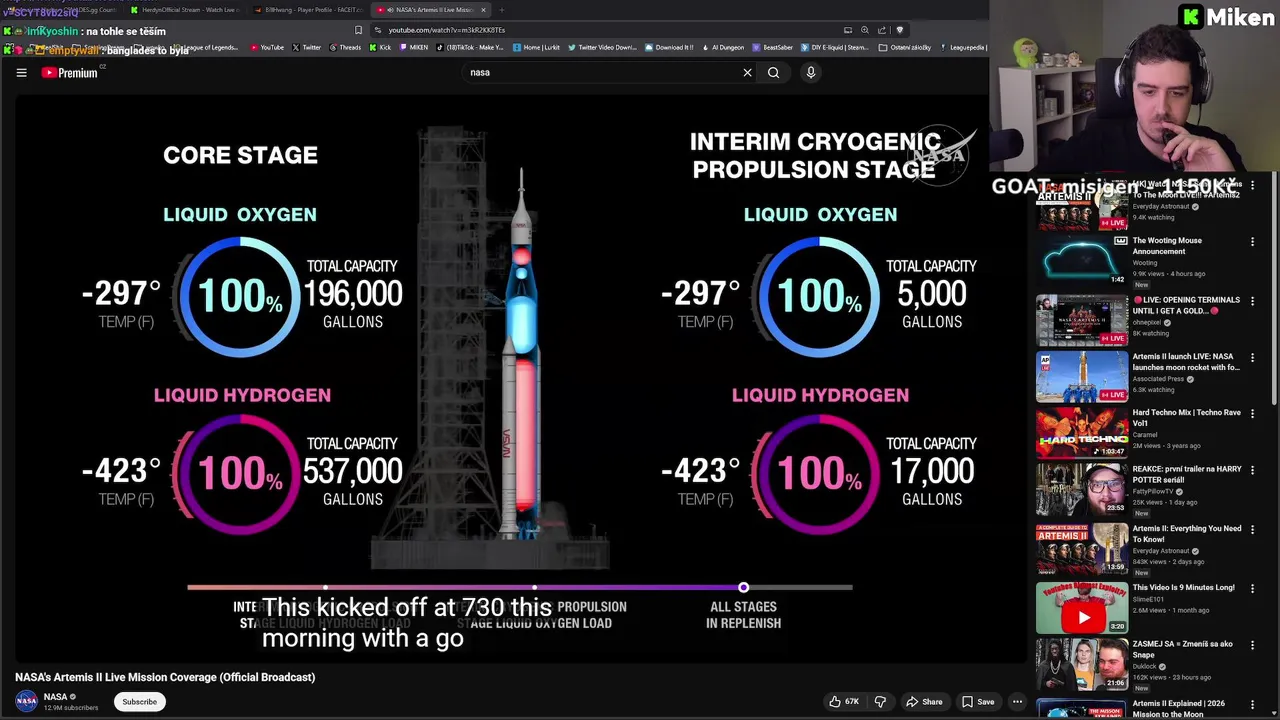Open the Threads bookmark

click(345, 47)
